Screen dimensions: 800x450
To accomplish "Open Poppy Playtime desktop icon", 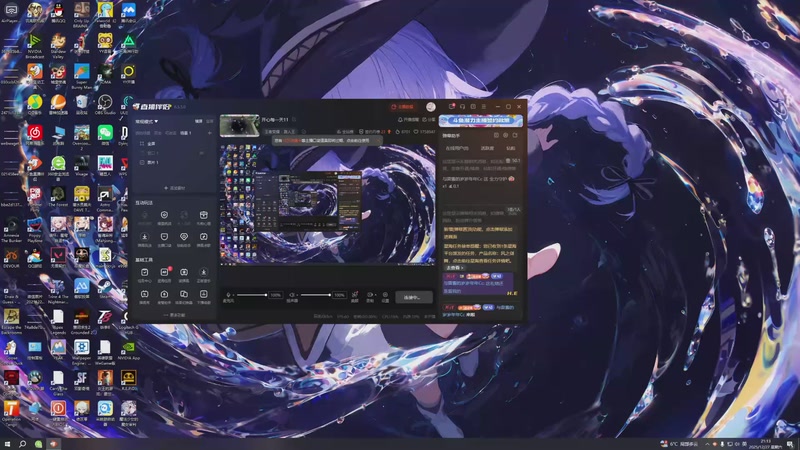I will [x=35, y=230].
